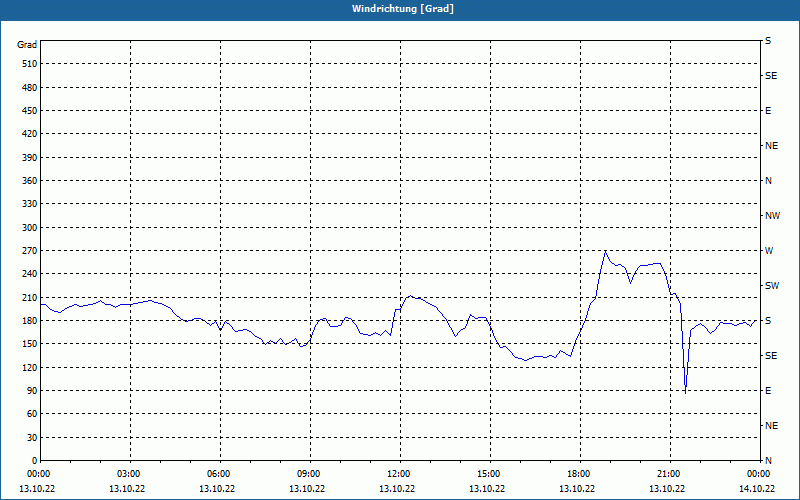800x500 pixels.
Task: Select the y-axis value "210"
Action: tap(30, 297)
